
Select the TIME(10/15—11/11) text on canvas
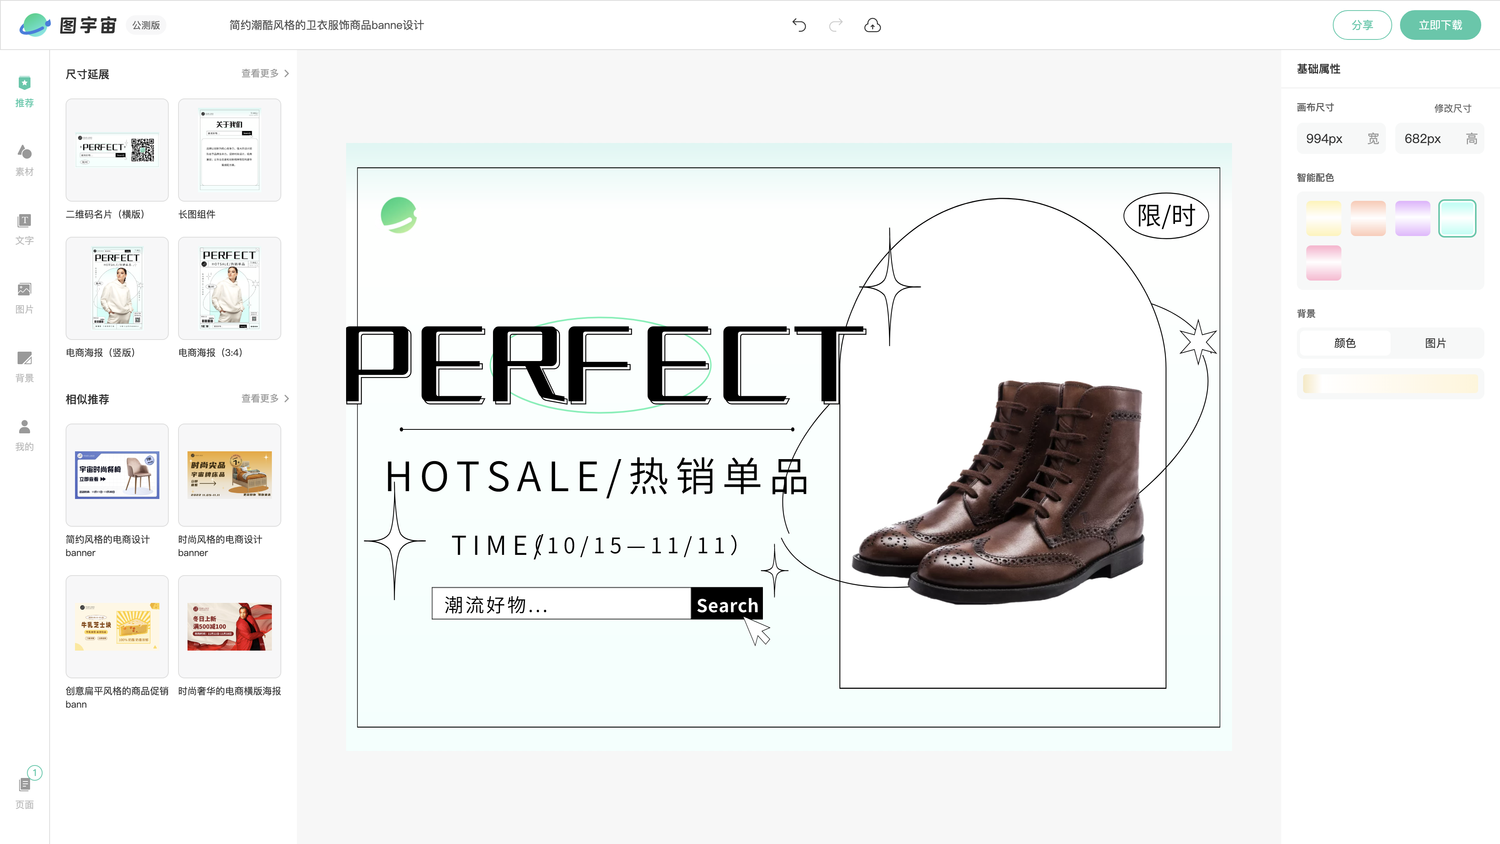pyautogui.click(x=595, y=546)
